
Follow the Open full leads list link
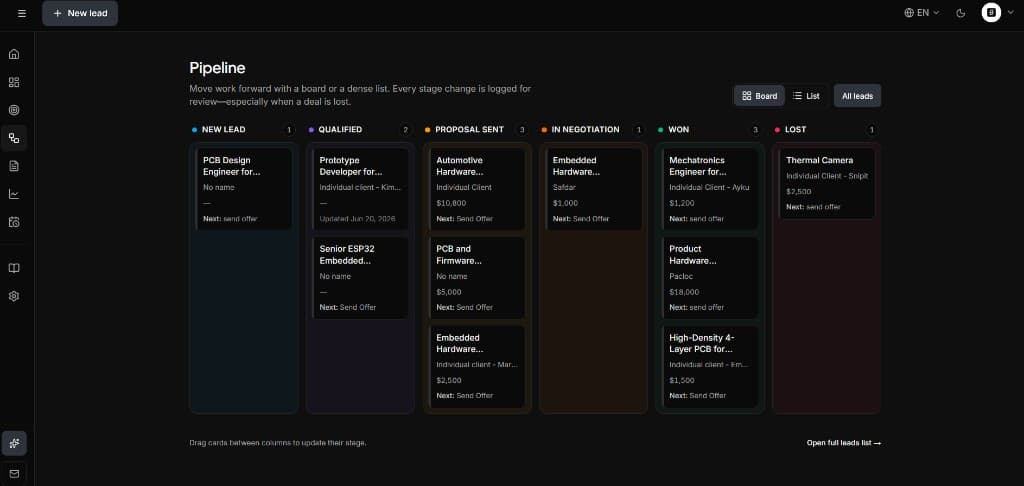tap(844, 443)
